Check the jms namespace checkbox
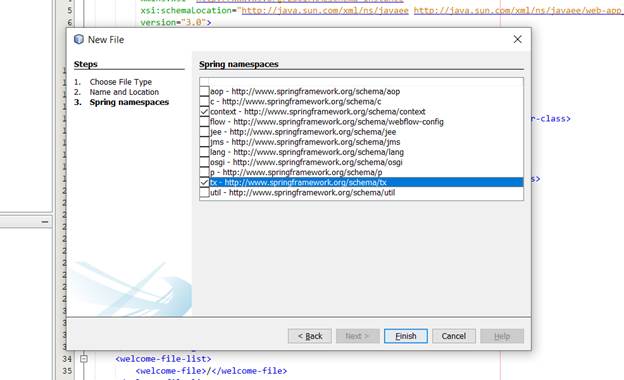 click(204, 142)
